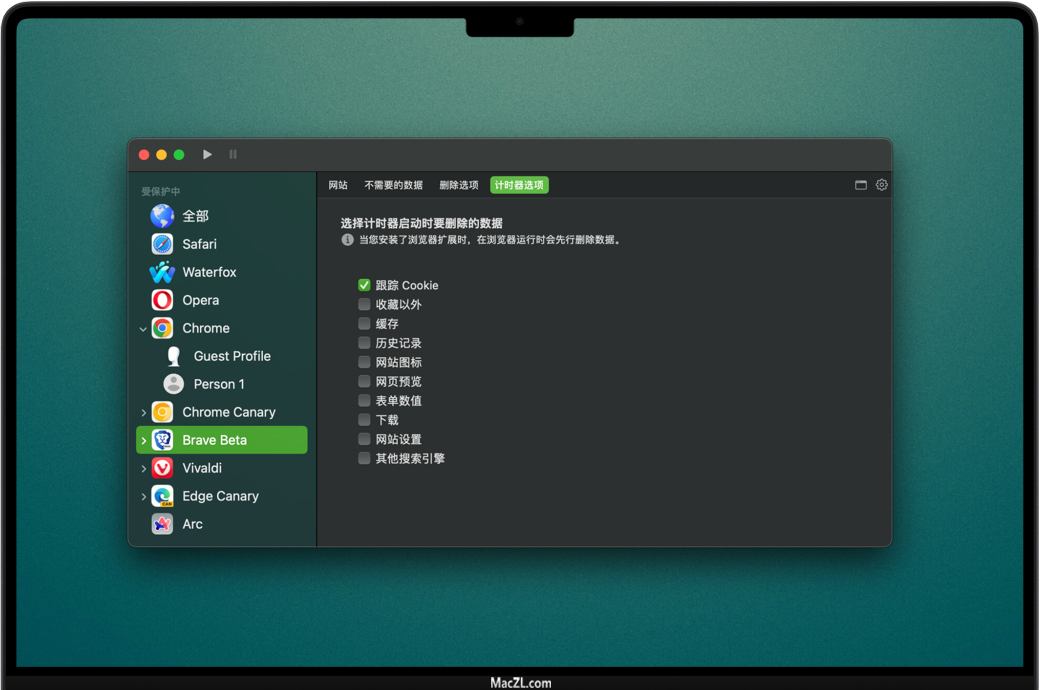
Task: Expand the Chrome Canary profiles
Action: 143,412
